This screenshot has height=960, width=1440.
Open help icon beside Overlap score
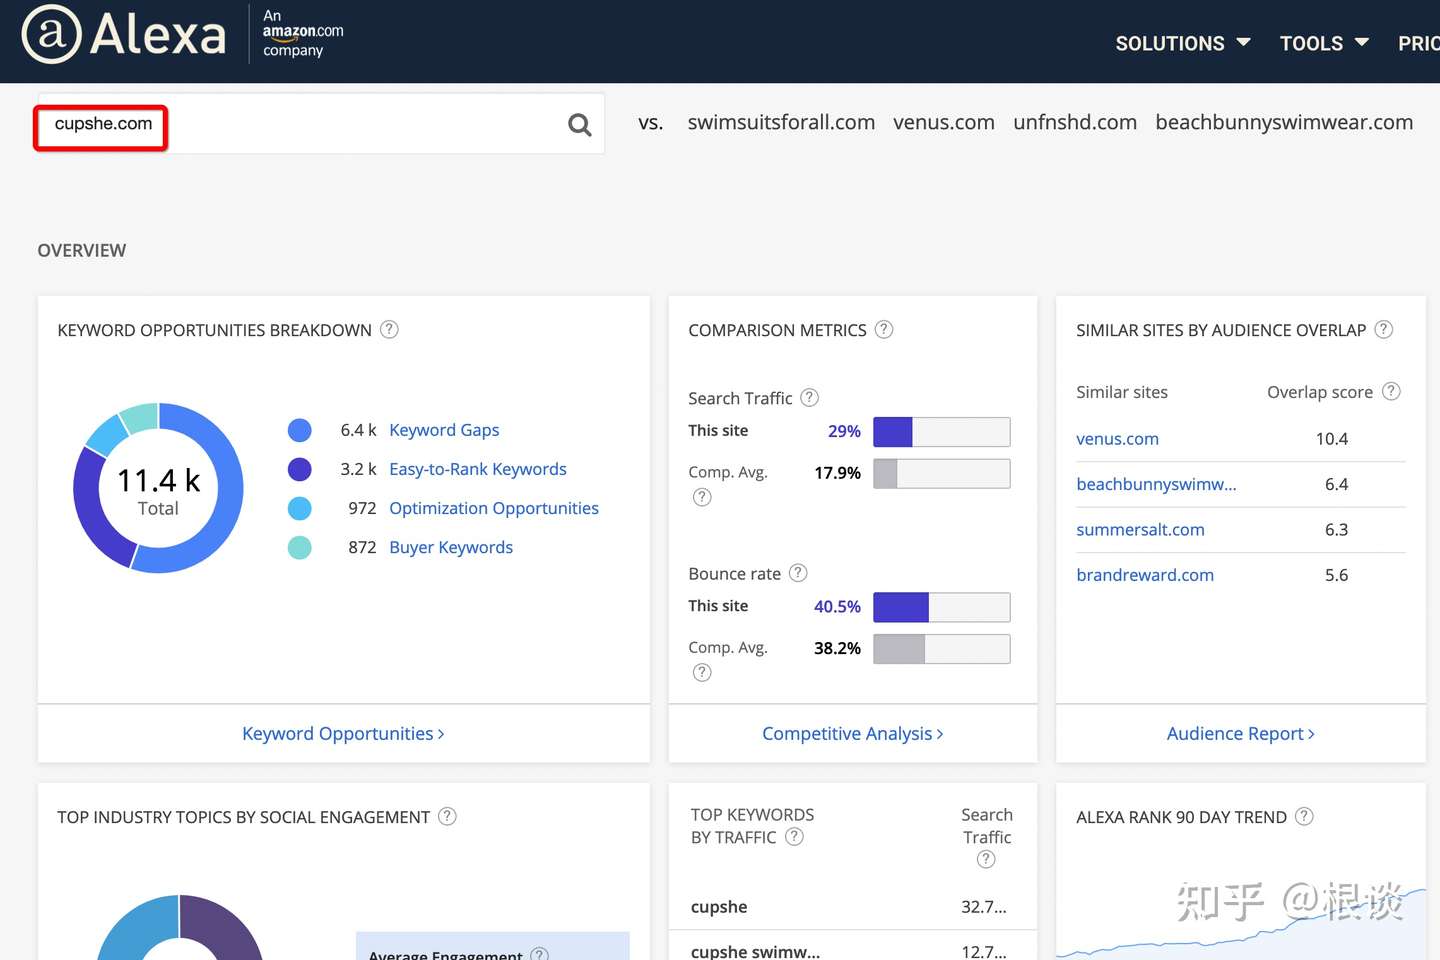pyautogui.click(x=1391, y=391)
